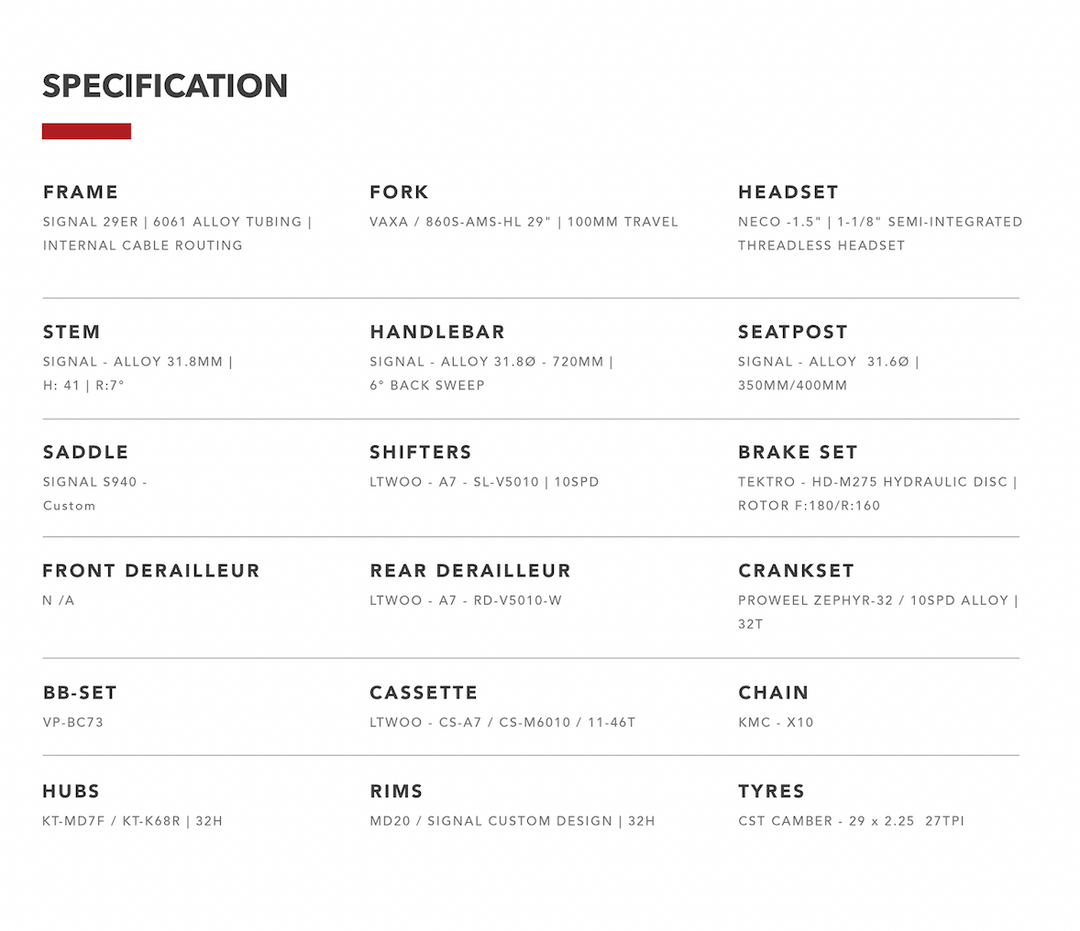Select the CHAIN heading
The image size is (1080, 931).
[773, 692]
